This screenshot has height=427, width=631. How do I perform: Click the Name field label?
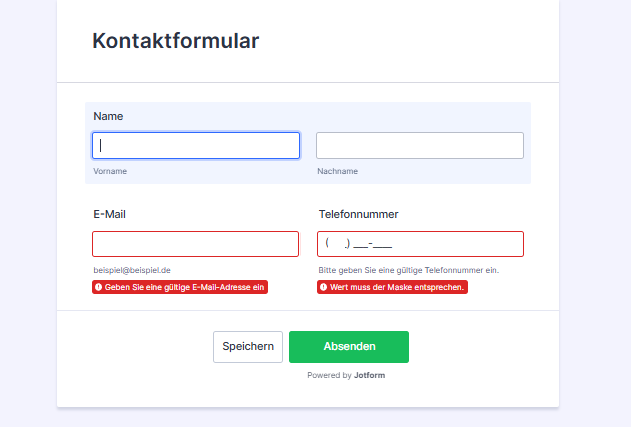pyautogui.click(x=108, y=116)
